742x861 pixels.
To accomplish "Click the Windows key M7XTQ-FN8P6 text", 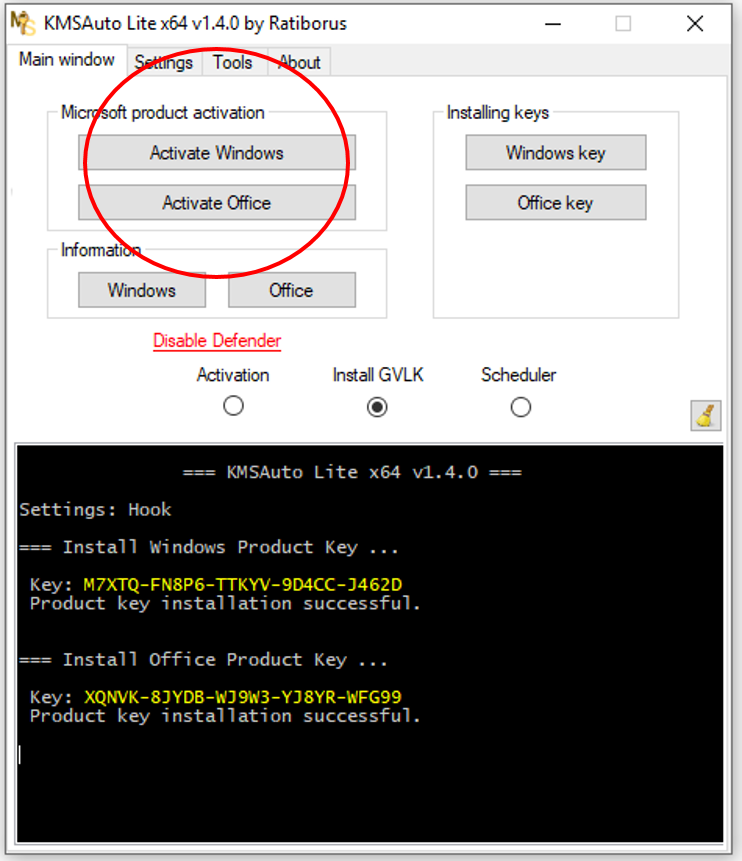I will click(x=243, y=584).
